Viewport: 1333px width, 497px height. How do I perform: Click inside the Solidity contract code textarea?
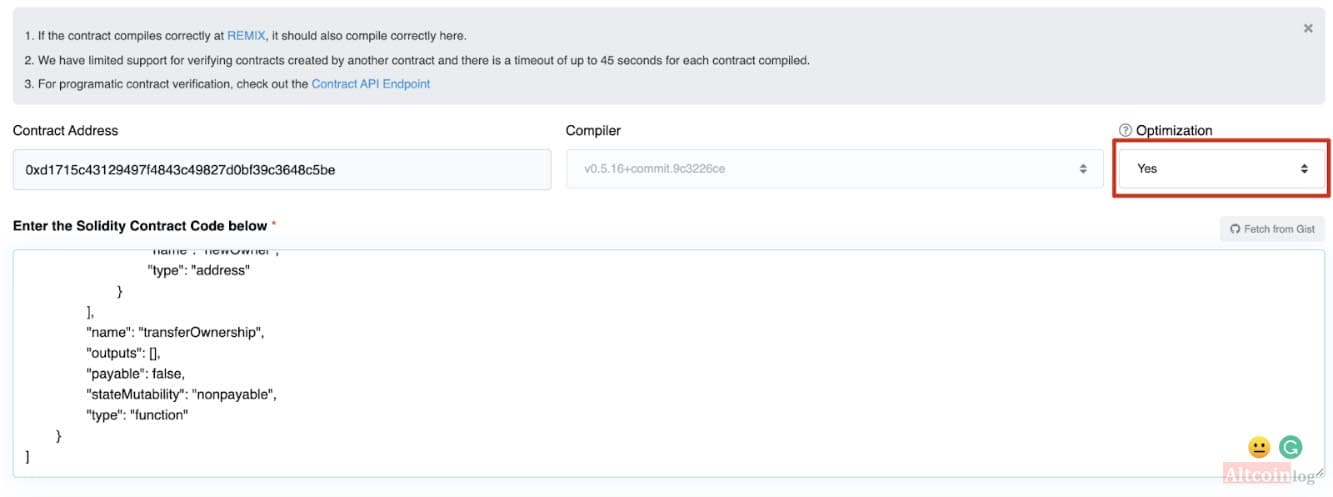pos(668,363)
